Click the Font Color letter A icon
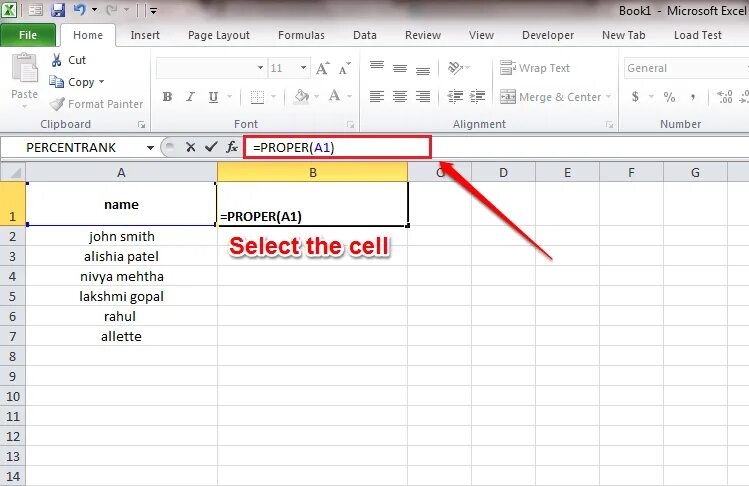749x486 pixels. tap(334, 96)
